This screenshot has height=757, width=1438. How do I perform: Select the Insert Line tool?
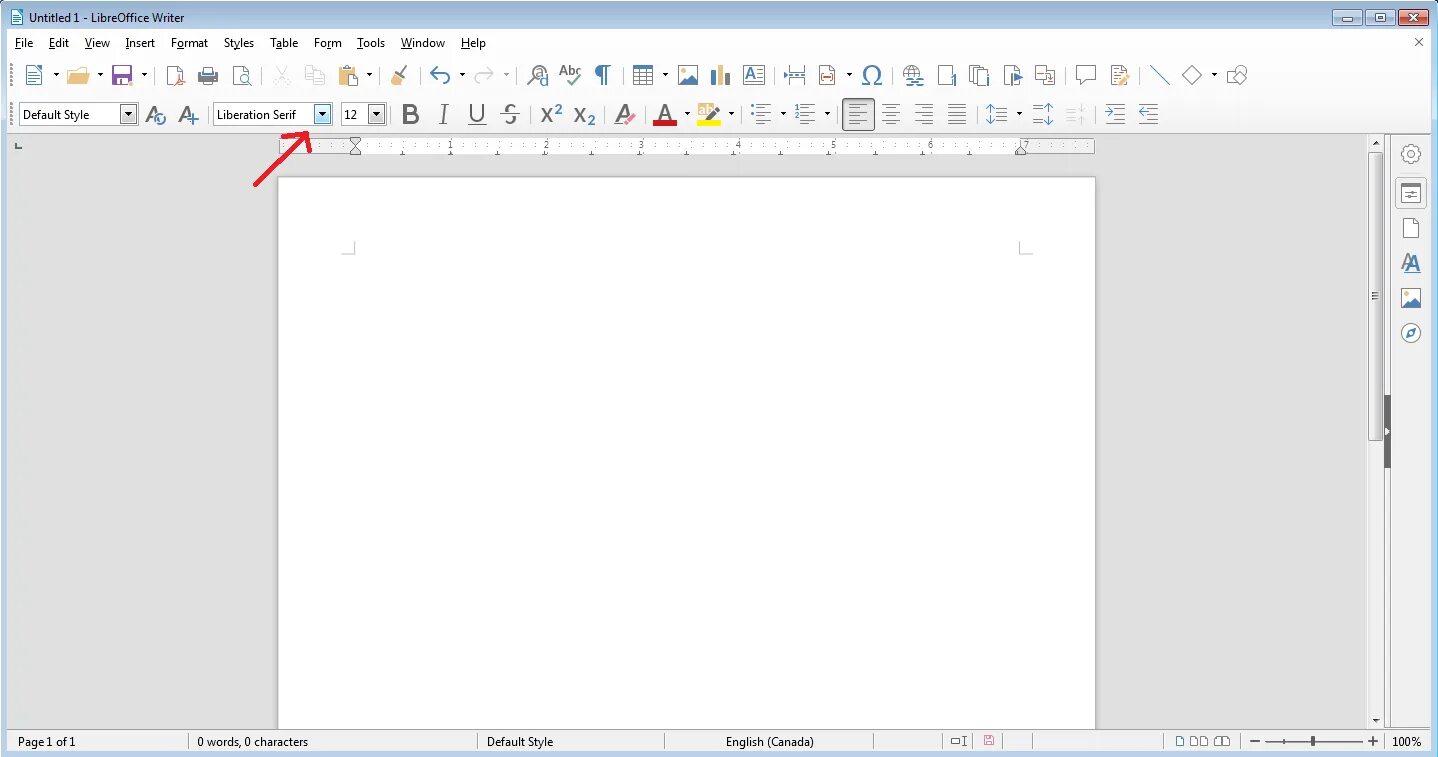coord(1159,75)
